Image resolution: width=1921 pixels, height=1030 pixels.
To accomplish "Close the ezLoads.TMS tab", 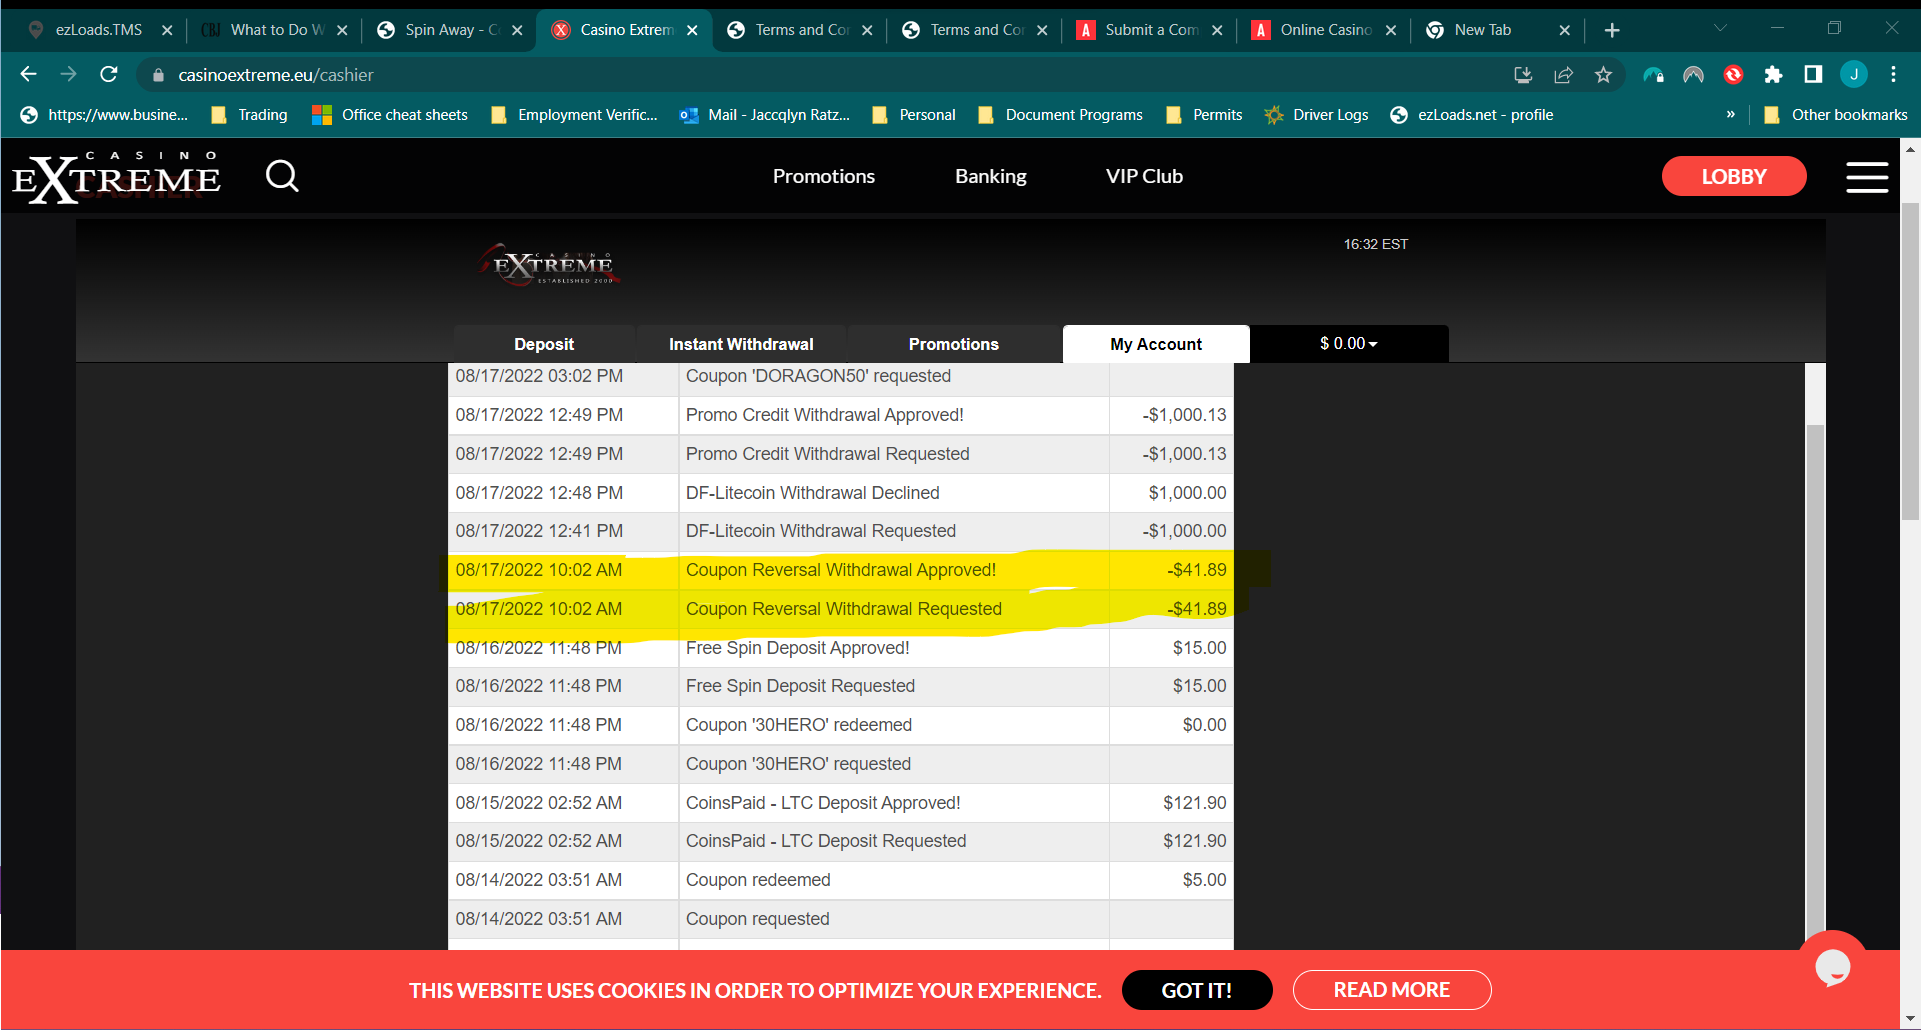I will pyautogui.click(x=167, y=30).
